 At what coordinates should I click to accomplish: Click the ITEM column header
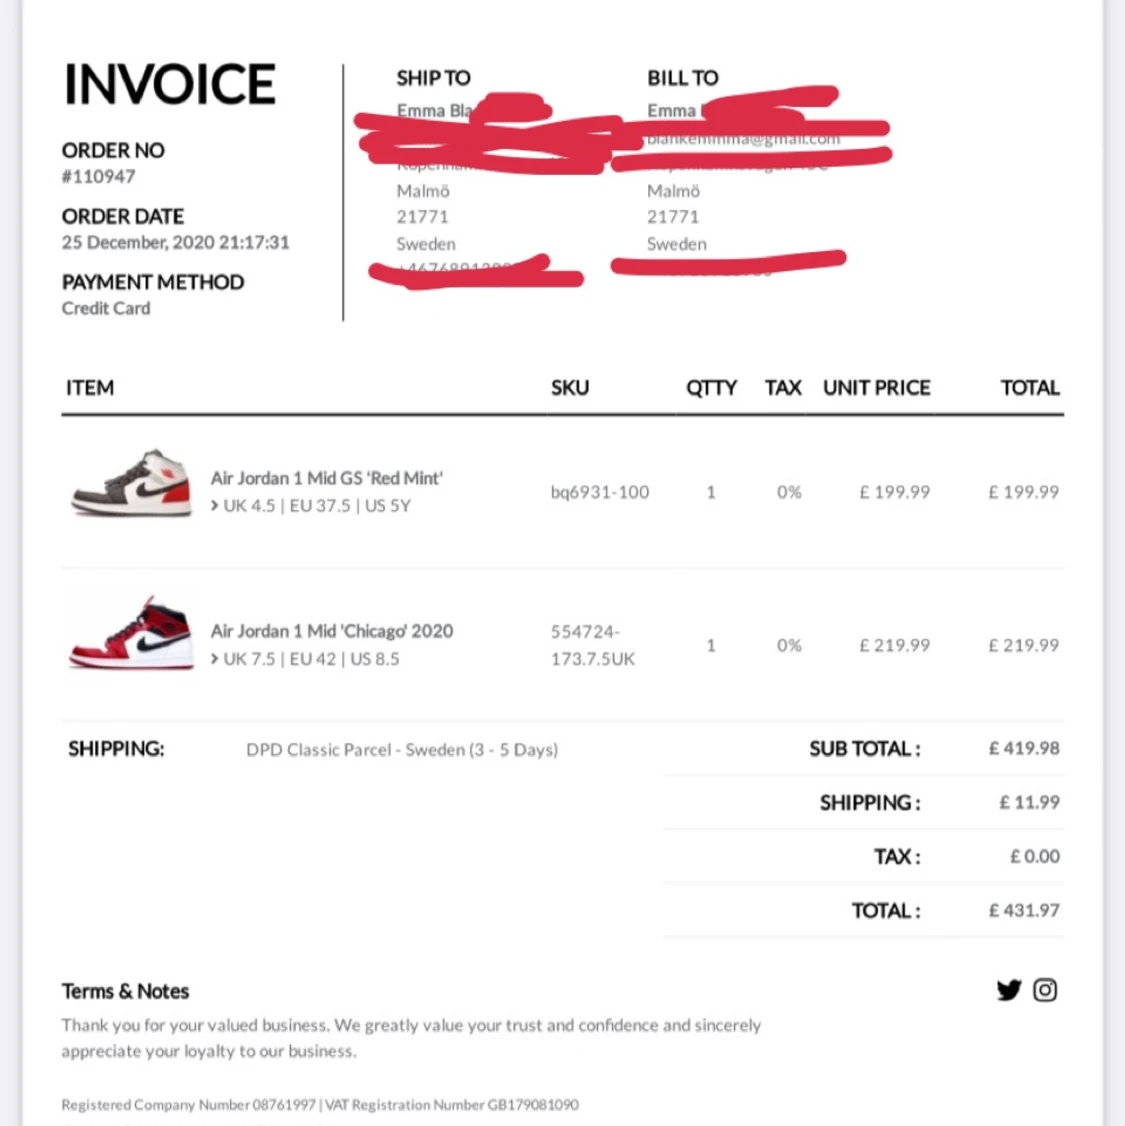(x=90, y=388)
